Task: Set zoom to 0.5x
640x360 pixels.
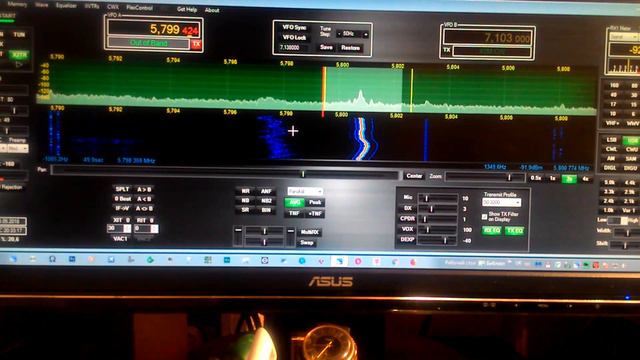Action: pyautogui.click(x=536, y=178)
